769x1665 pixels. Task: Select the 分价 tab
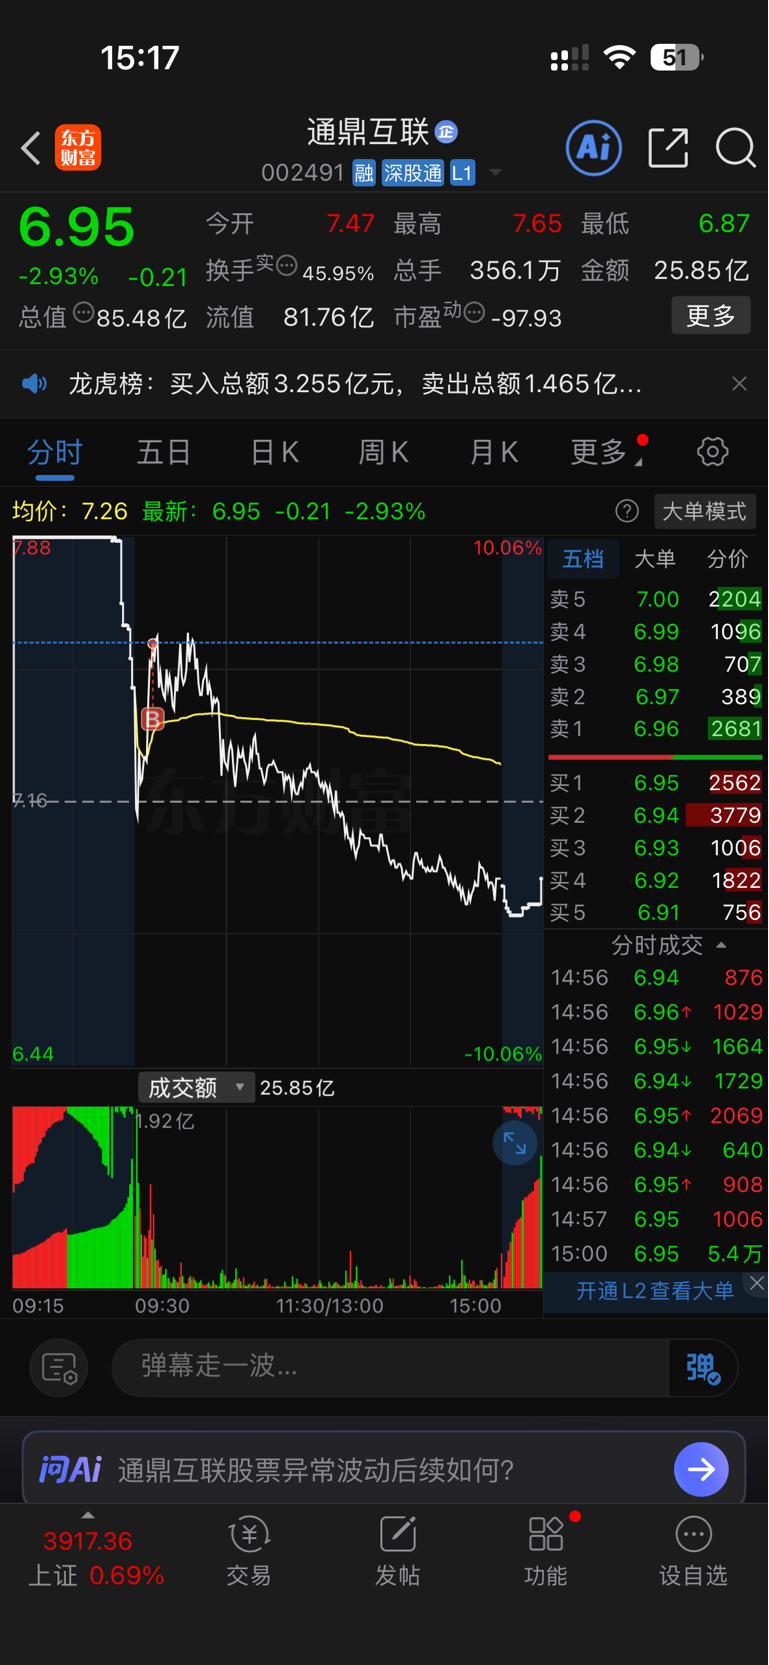[x=727, y=559]
